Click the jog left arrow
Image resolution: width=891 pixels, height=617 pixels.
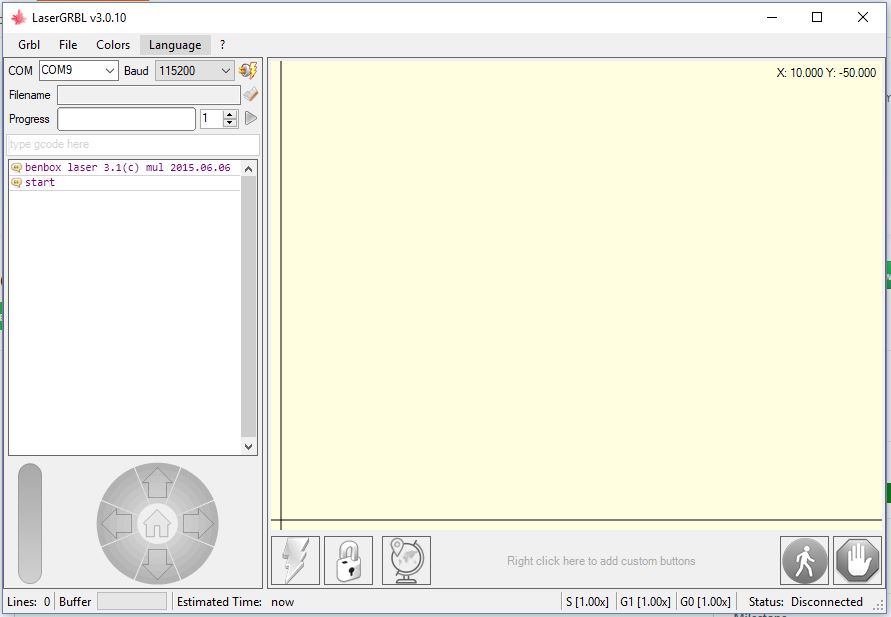pos(116,523)
